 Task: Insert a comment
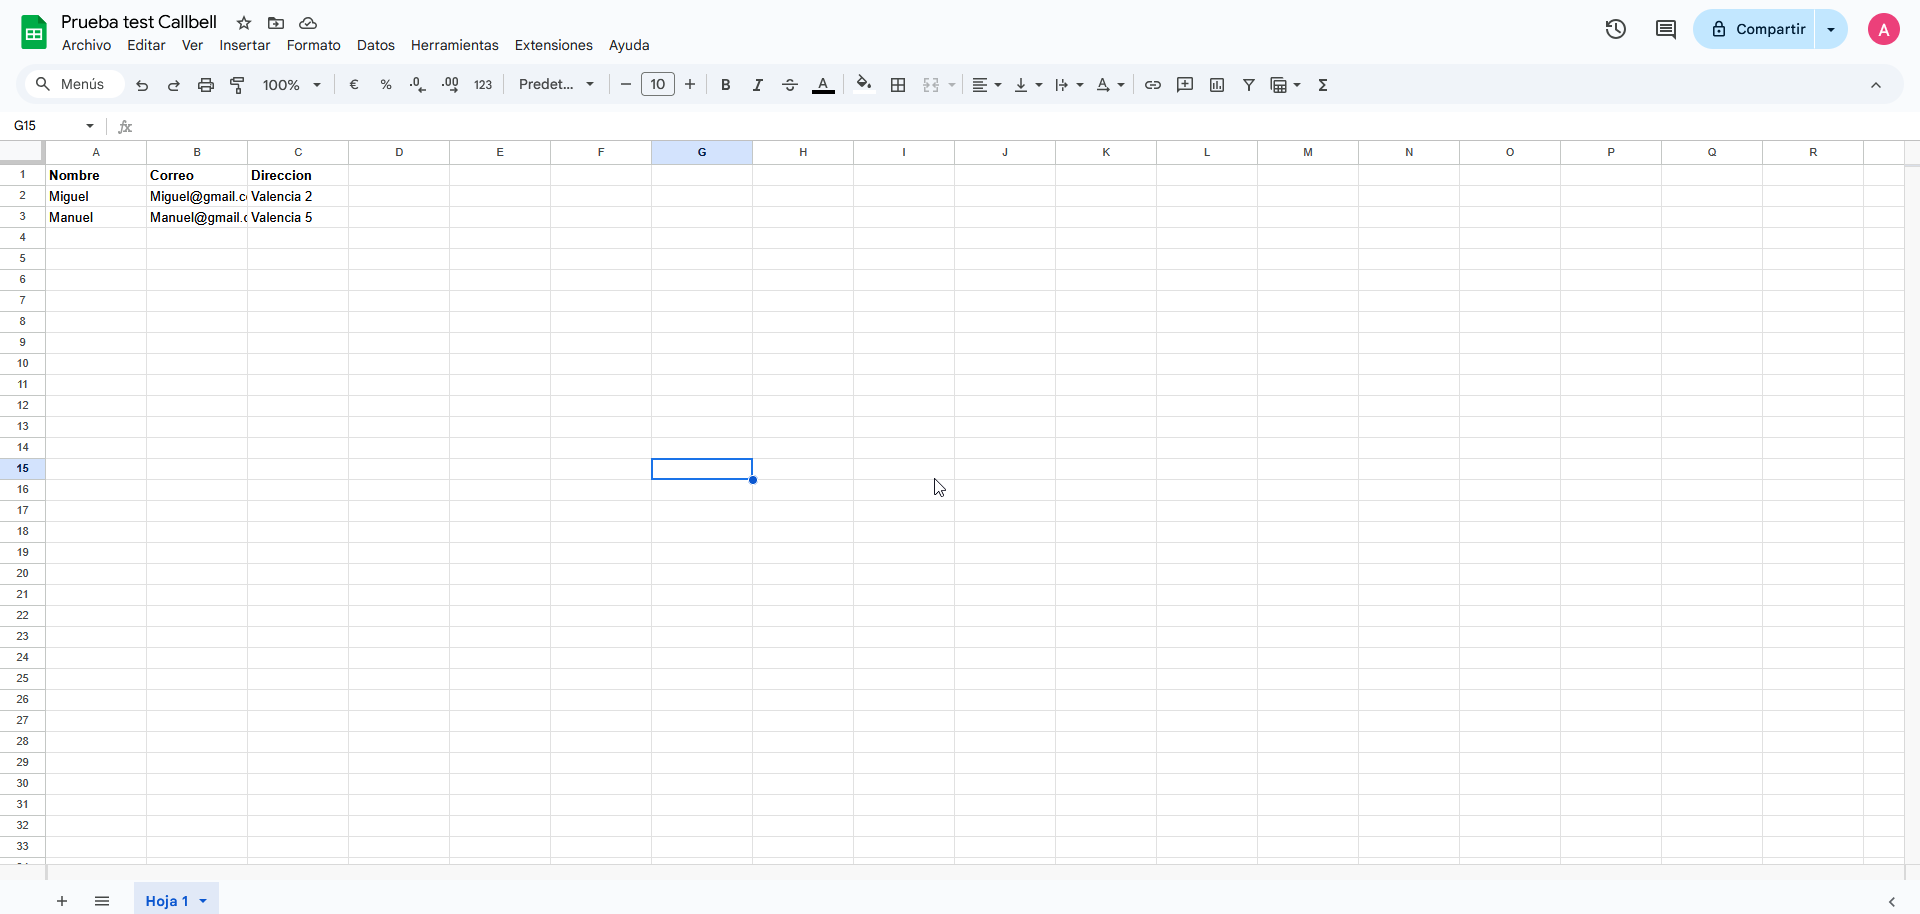[x=1185, y=85]
